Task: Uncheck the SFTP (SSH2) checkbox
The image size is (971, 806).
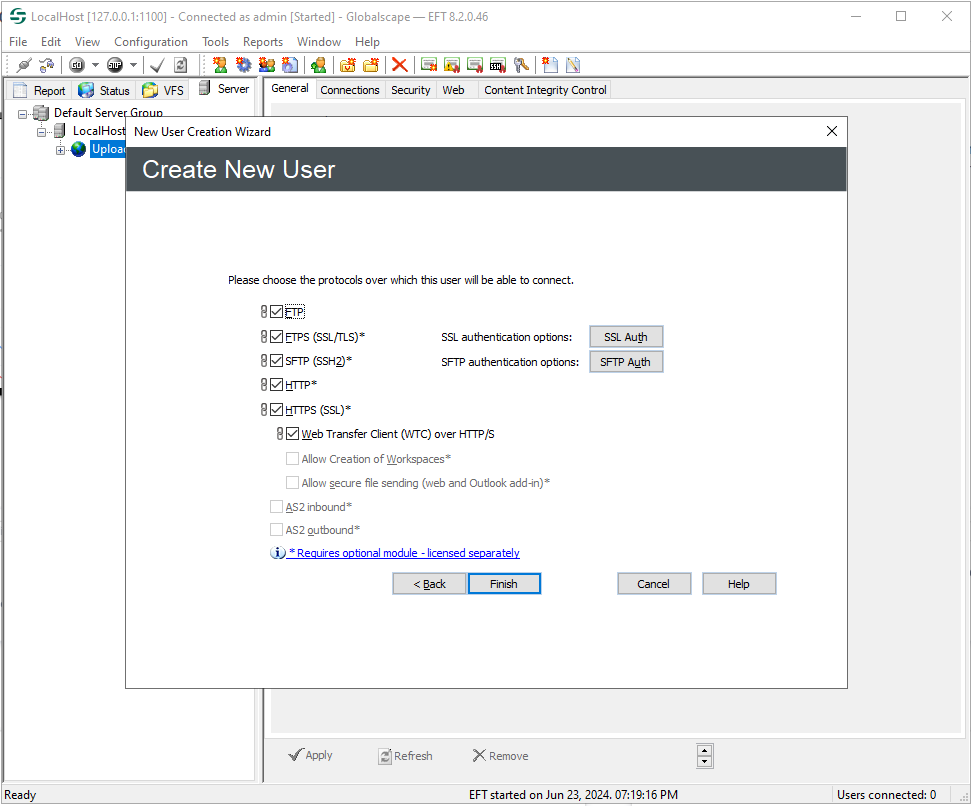Action: tap(276, 361)
